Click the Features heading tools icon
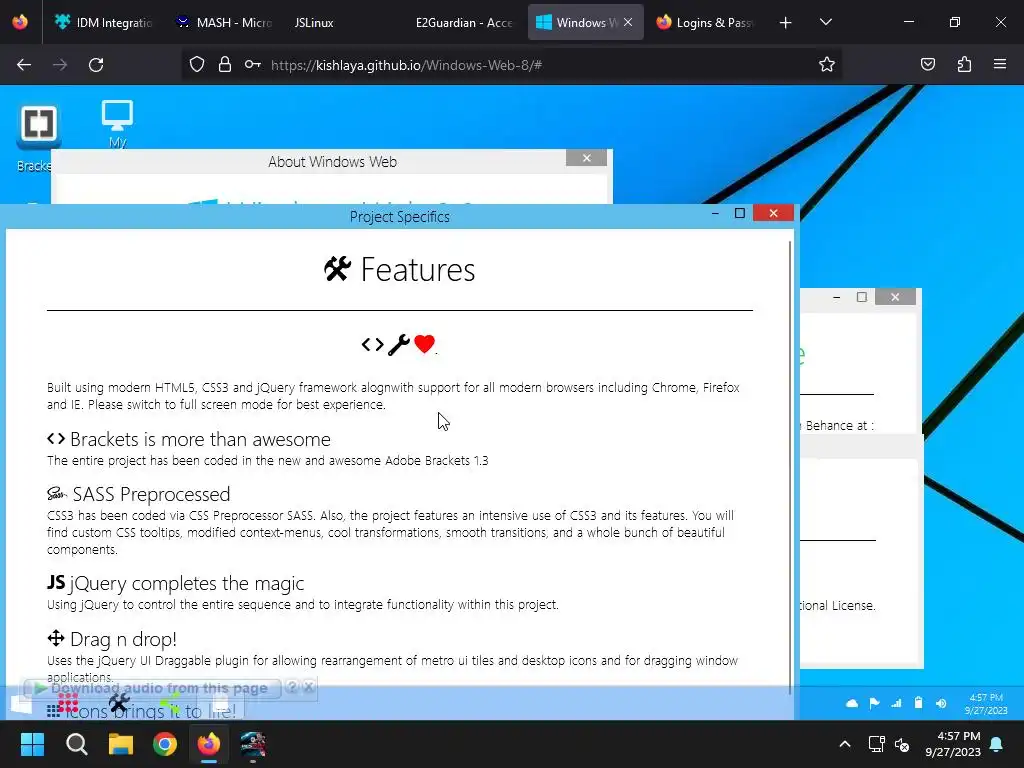 tap(338, 268)
